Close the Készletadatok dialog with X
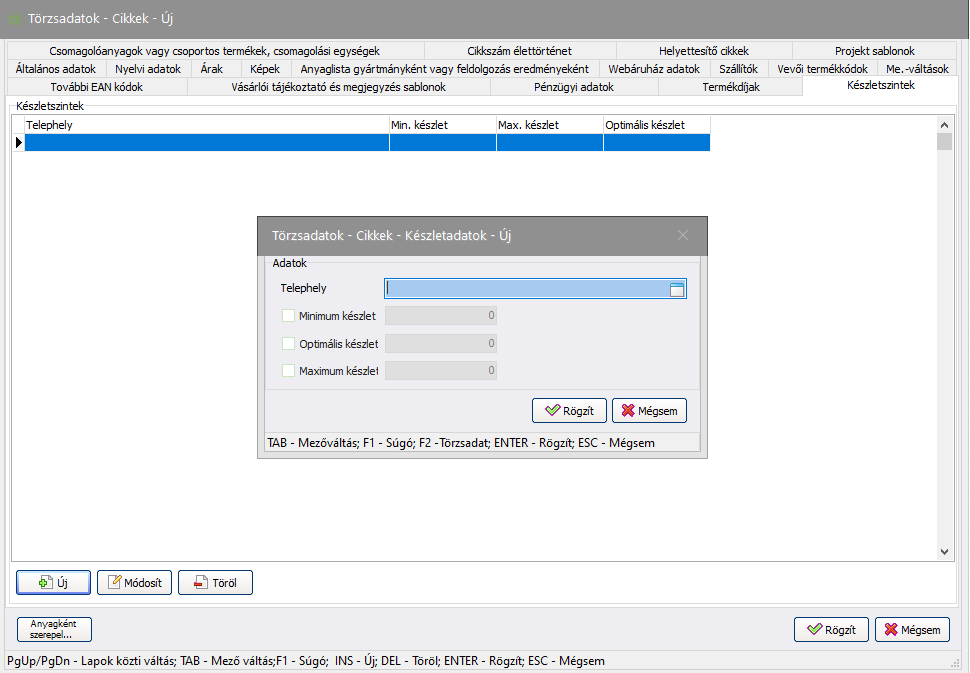This screenshot has width=970, height=673. coord(683,235)
